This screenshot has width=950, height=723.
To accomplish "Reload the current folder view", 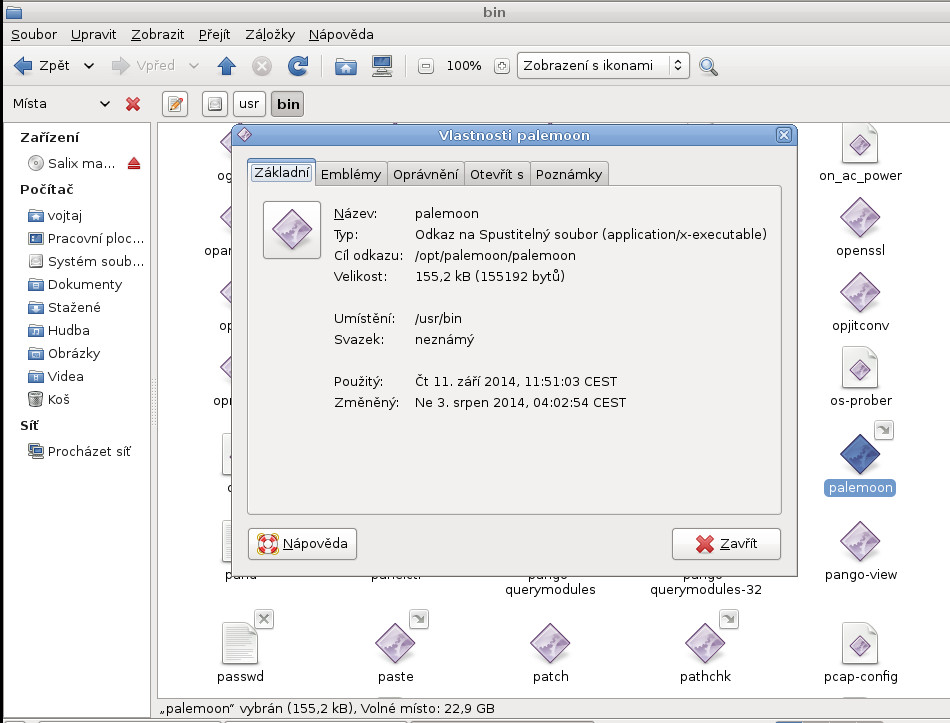I will click(297, 66).
